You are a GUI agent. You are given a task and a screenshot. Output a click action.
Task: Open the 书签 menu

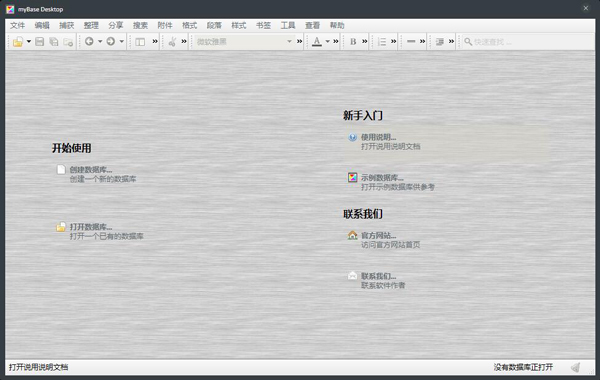263,25
